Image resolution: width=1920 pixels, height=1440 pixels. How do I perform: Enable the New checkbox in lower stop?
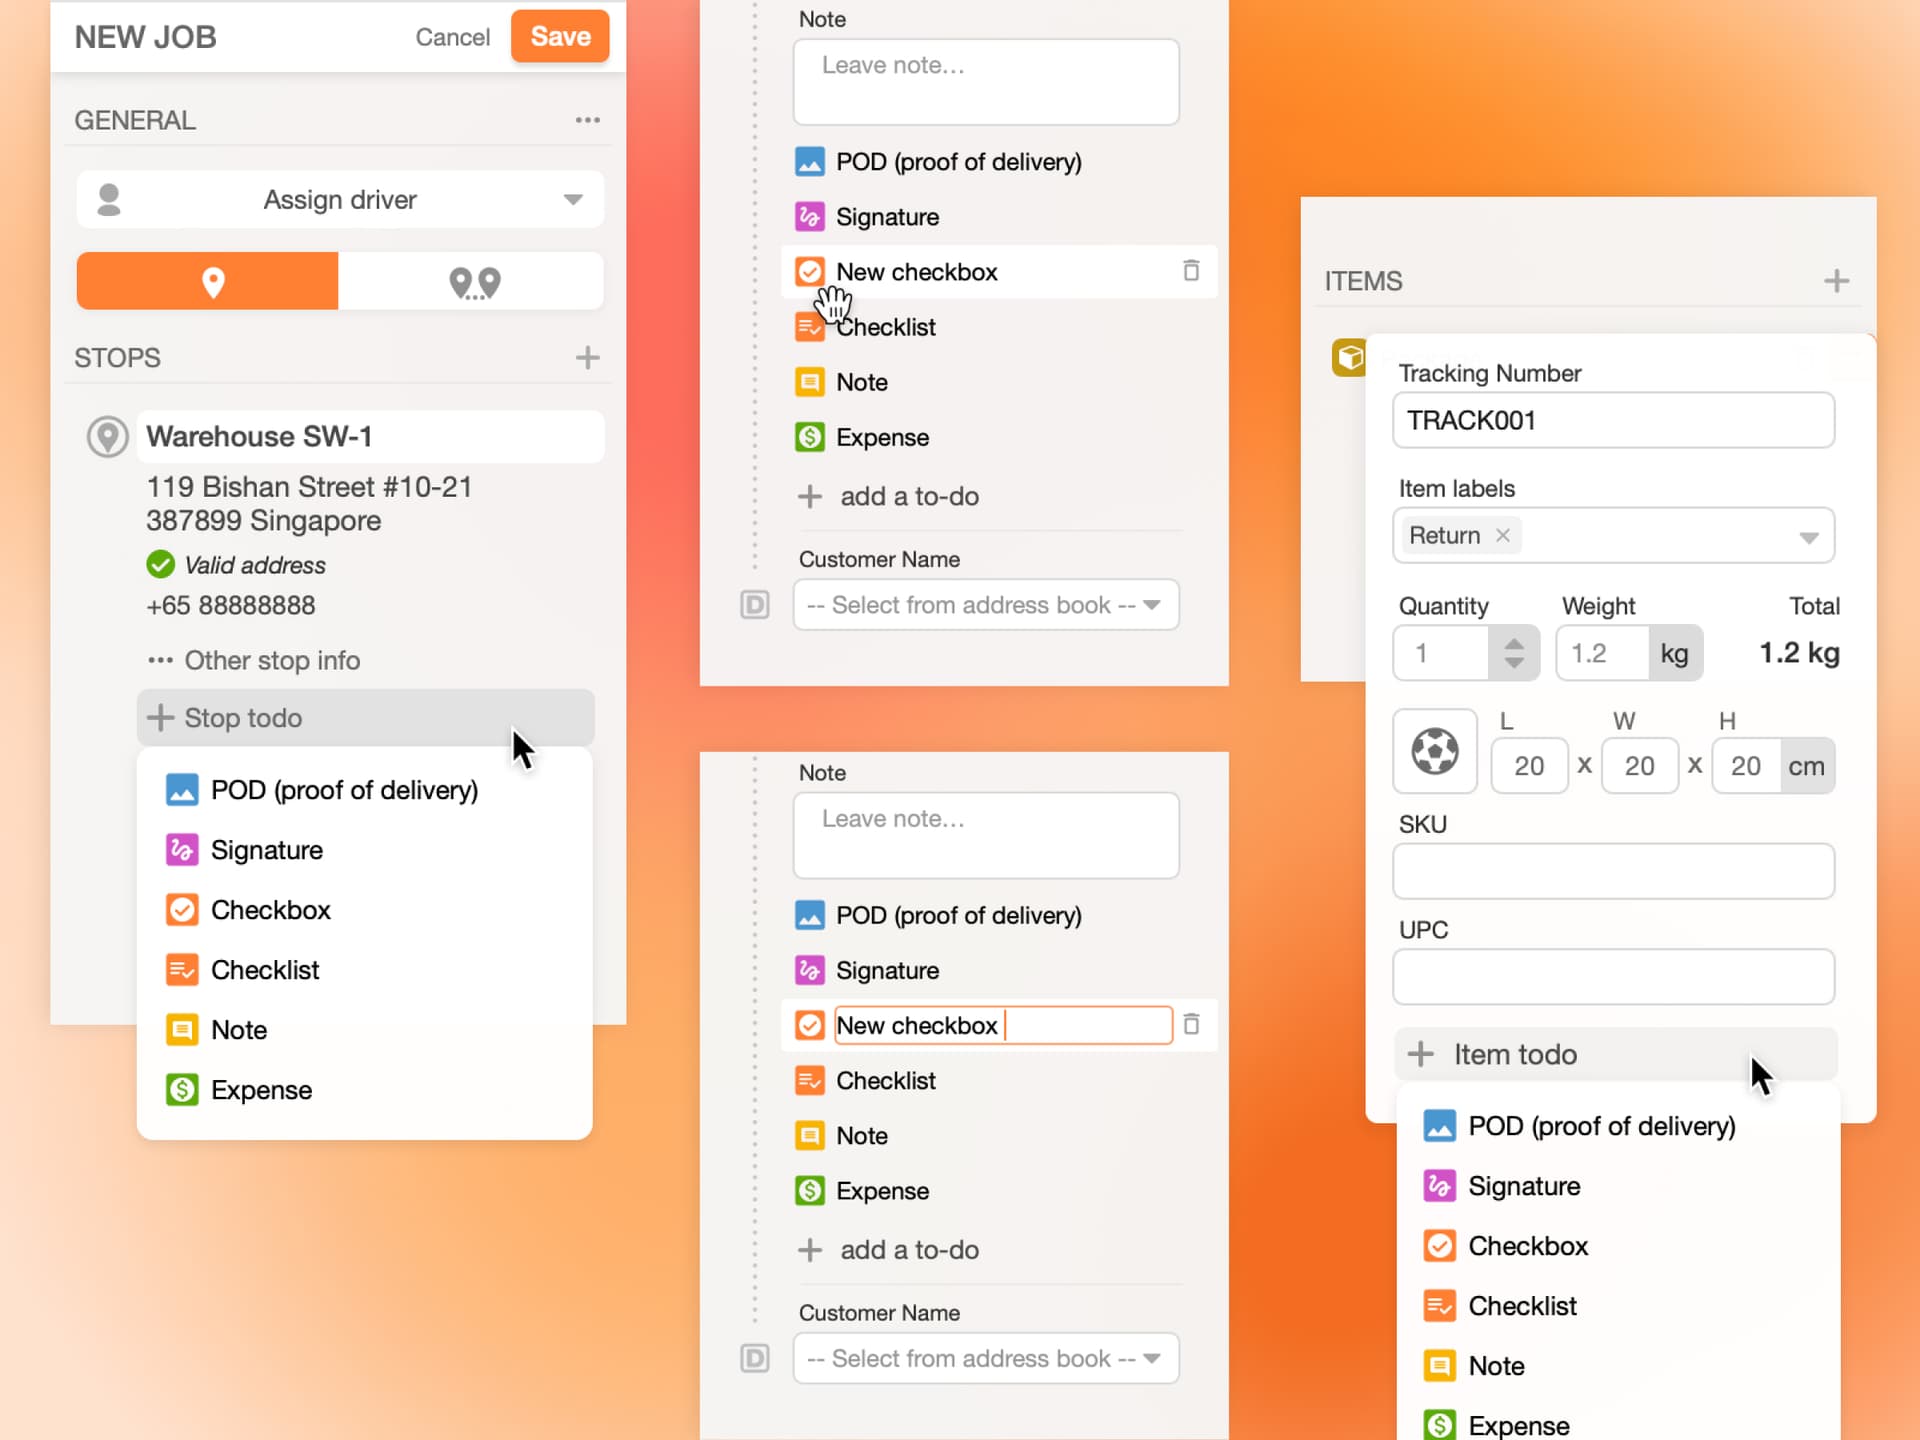(812, 1026)
